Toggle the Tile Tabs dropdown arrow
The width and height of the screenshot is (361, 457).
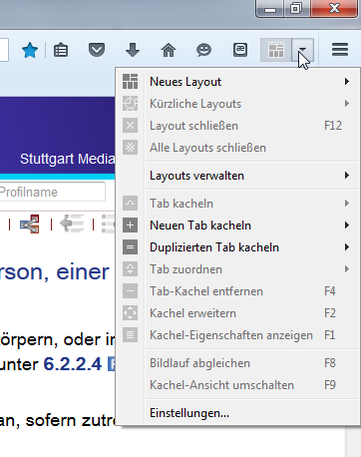click(302, 50)
